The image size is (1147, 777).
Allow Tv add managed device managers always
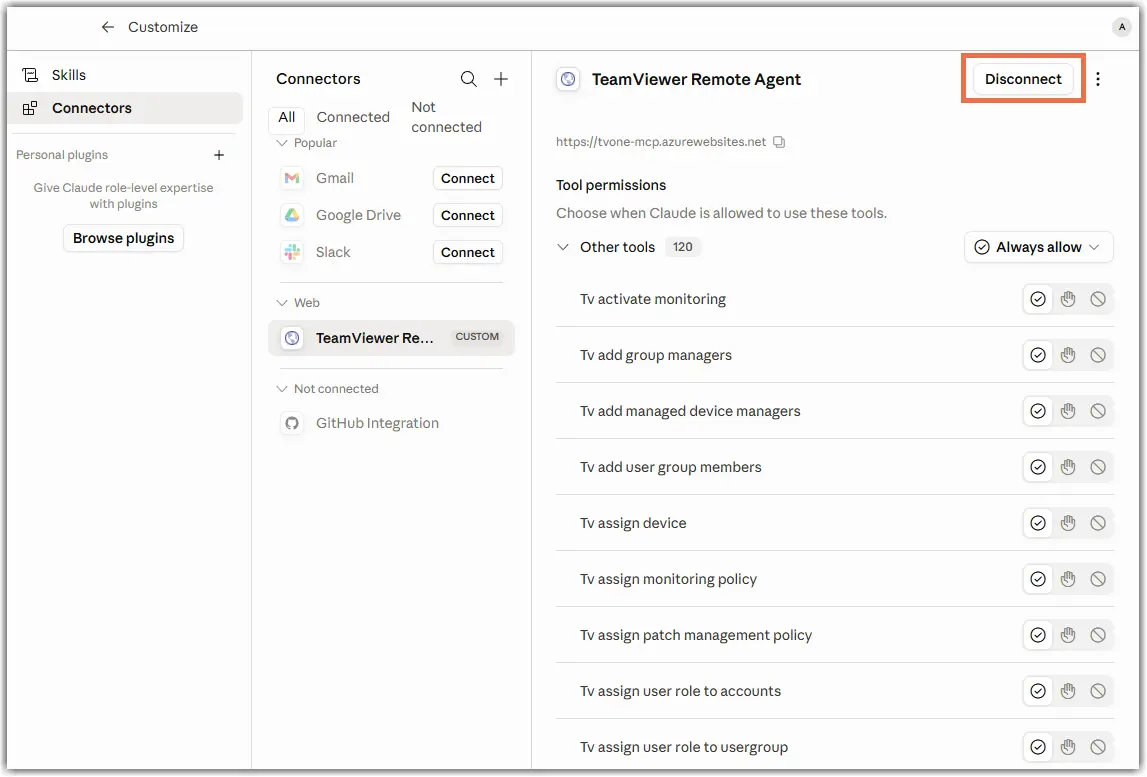click(1037, 411)
